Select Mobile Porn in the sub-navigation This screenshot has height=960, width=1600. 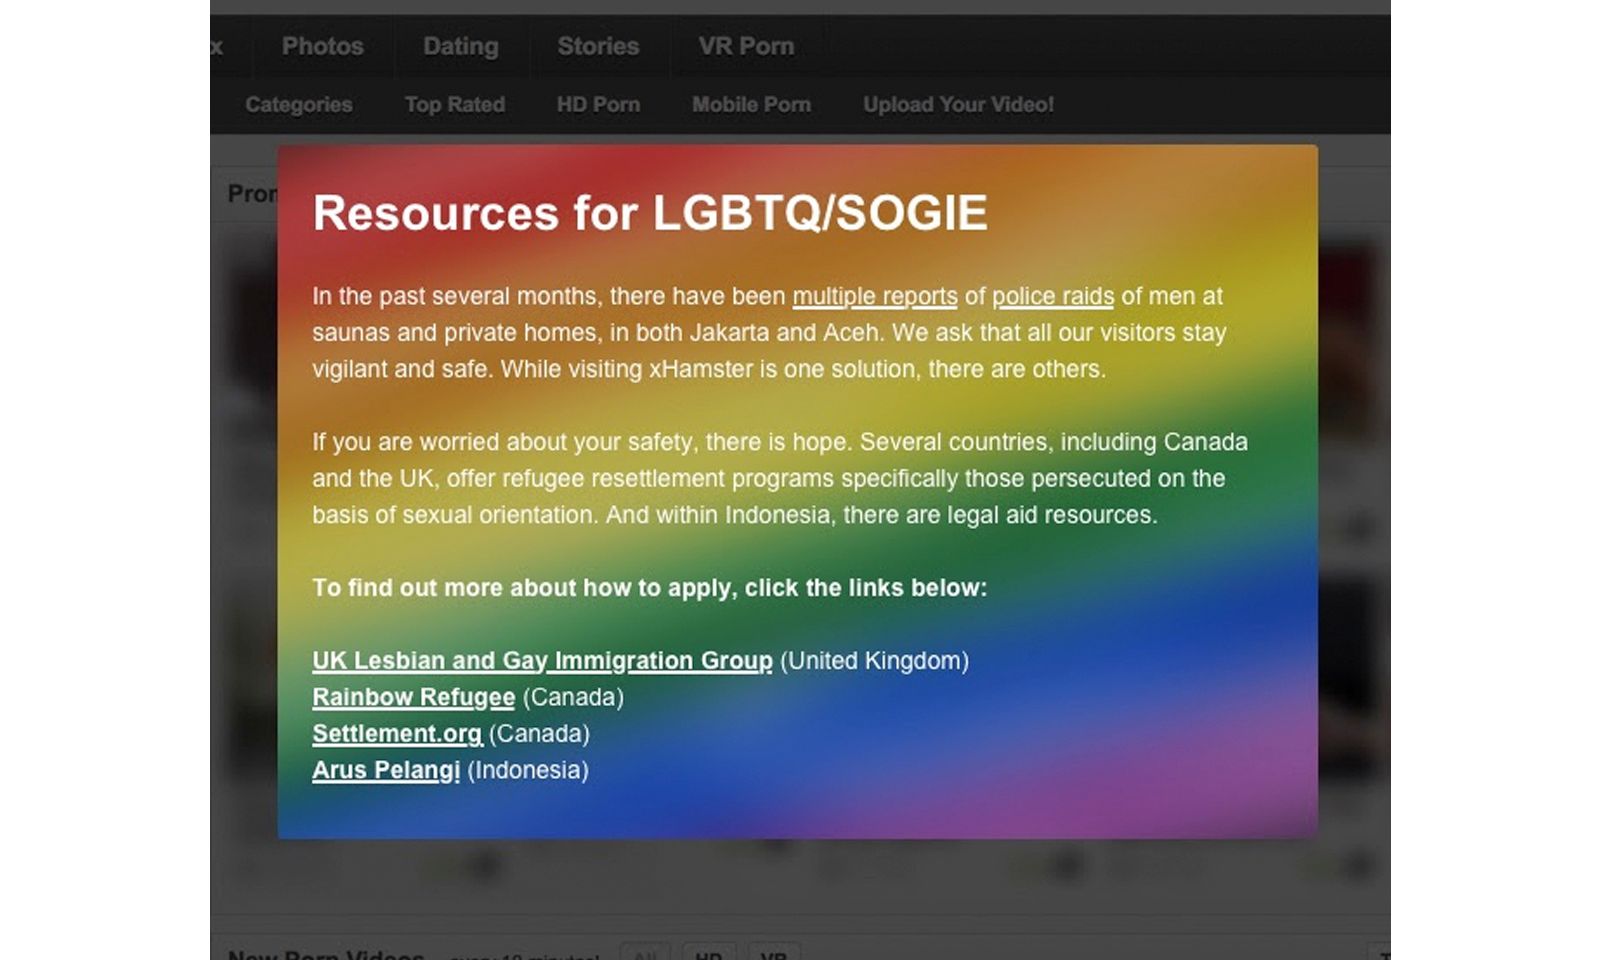click(751, 104)
